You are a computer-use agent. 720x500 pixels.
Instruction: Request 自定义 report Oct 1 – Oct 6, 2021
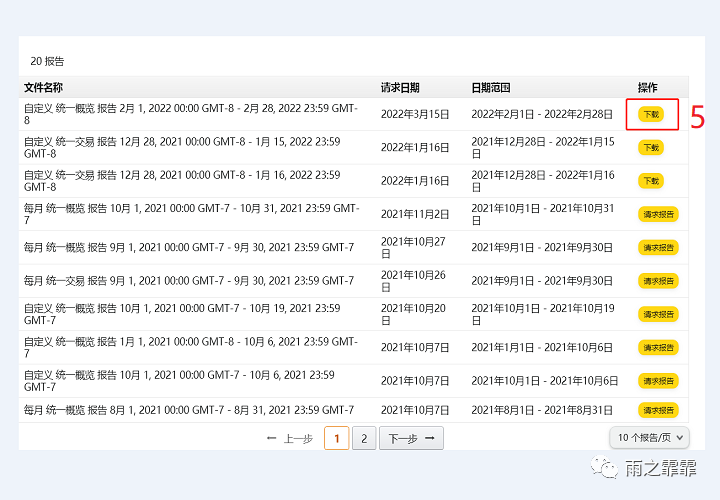658,381
